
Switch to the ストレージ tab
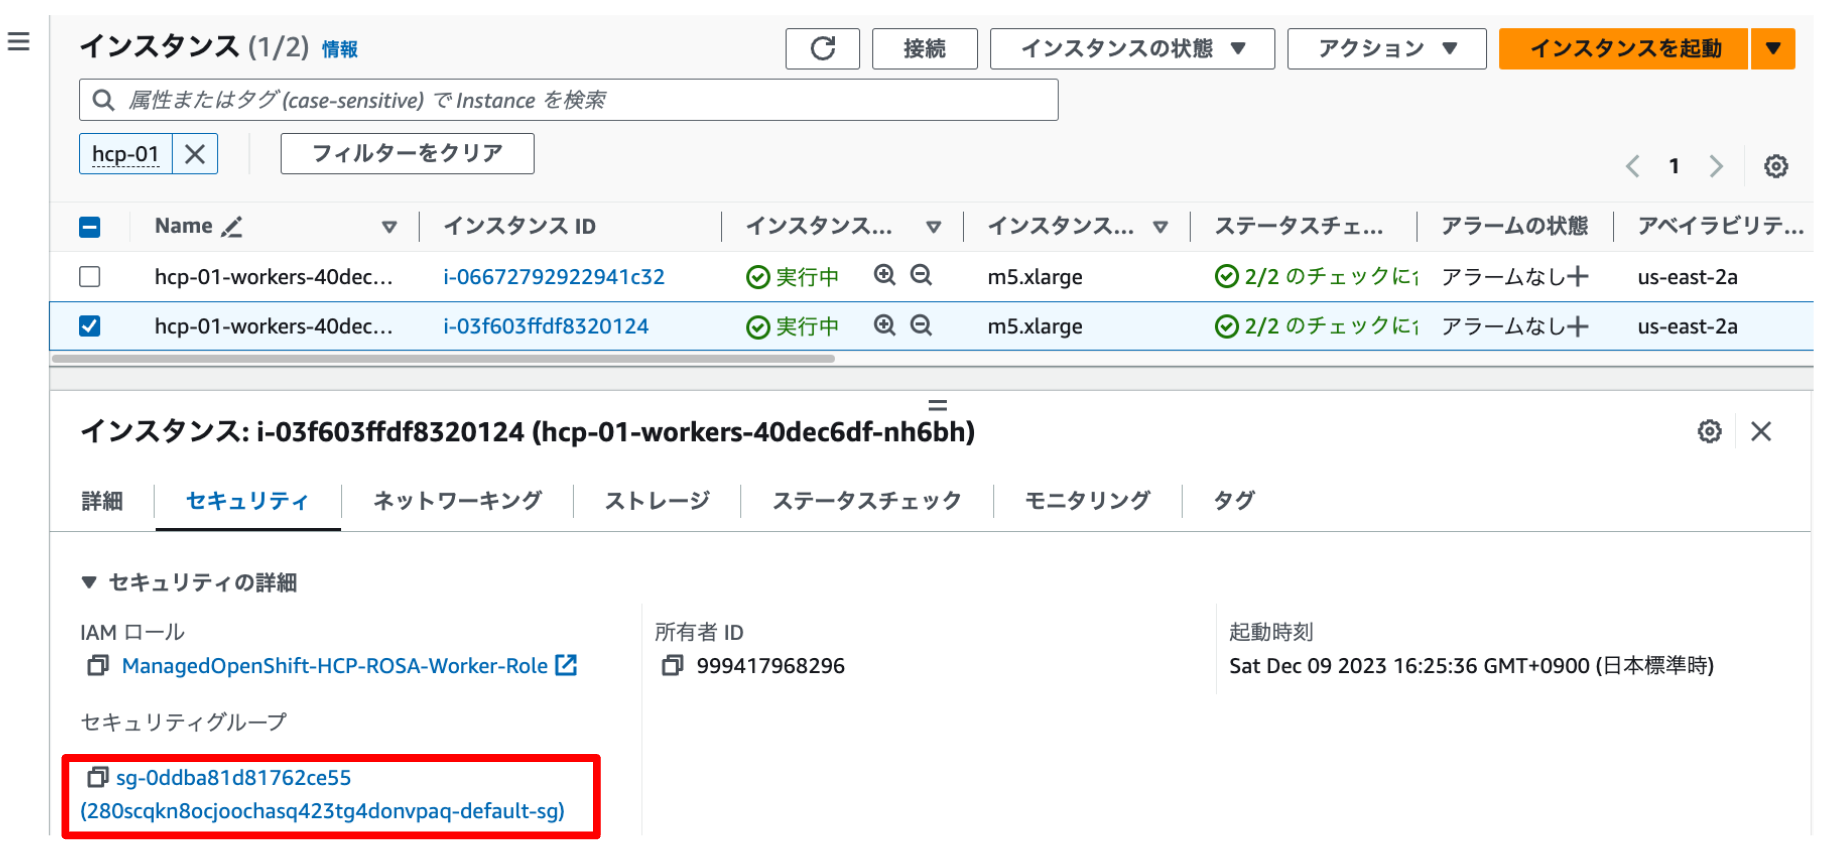pyautogui.click(x=657, y=501)
